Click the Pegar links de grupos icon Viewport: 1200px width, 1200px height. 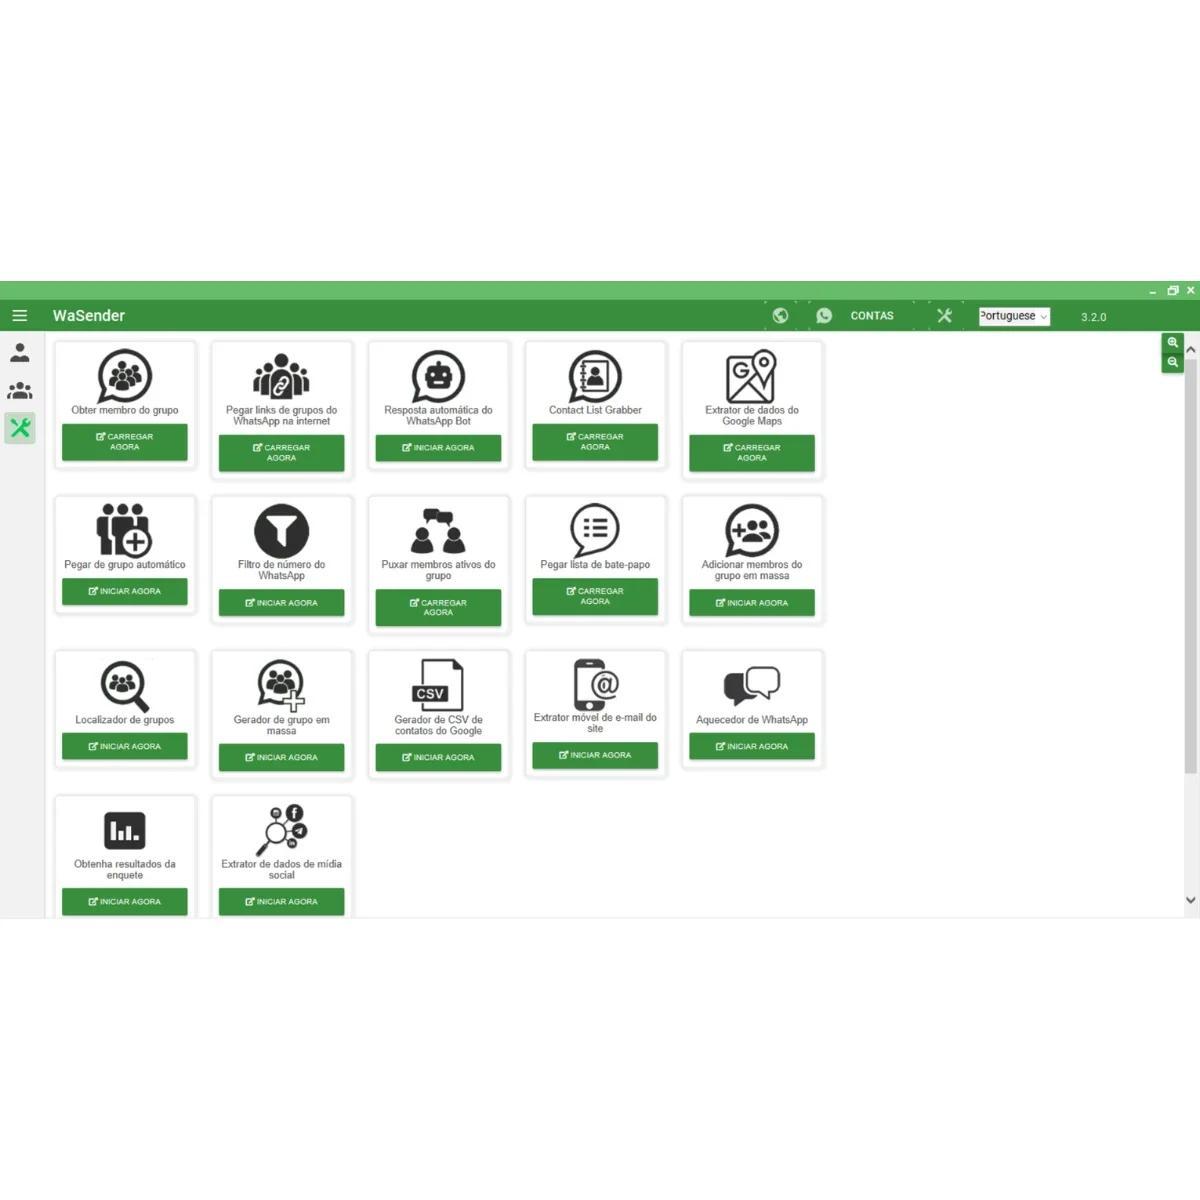click(x=282, y=376)
